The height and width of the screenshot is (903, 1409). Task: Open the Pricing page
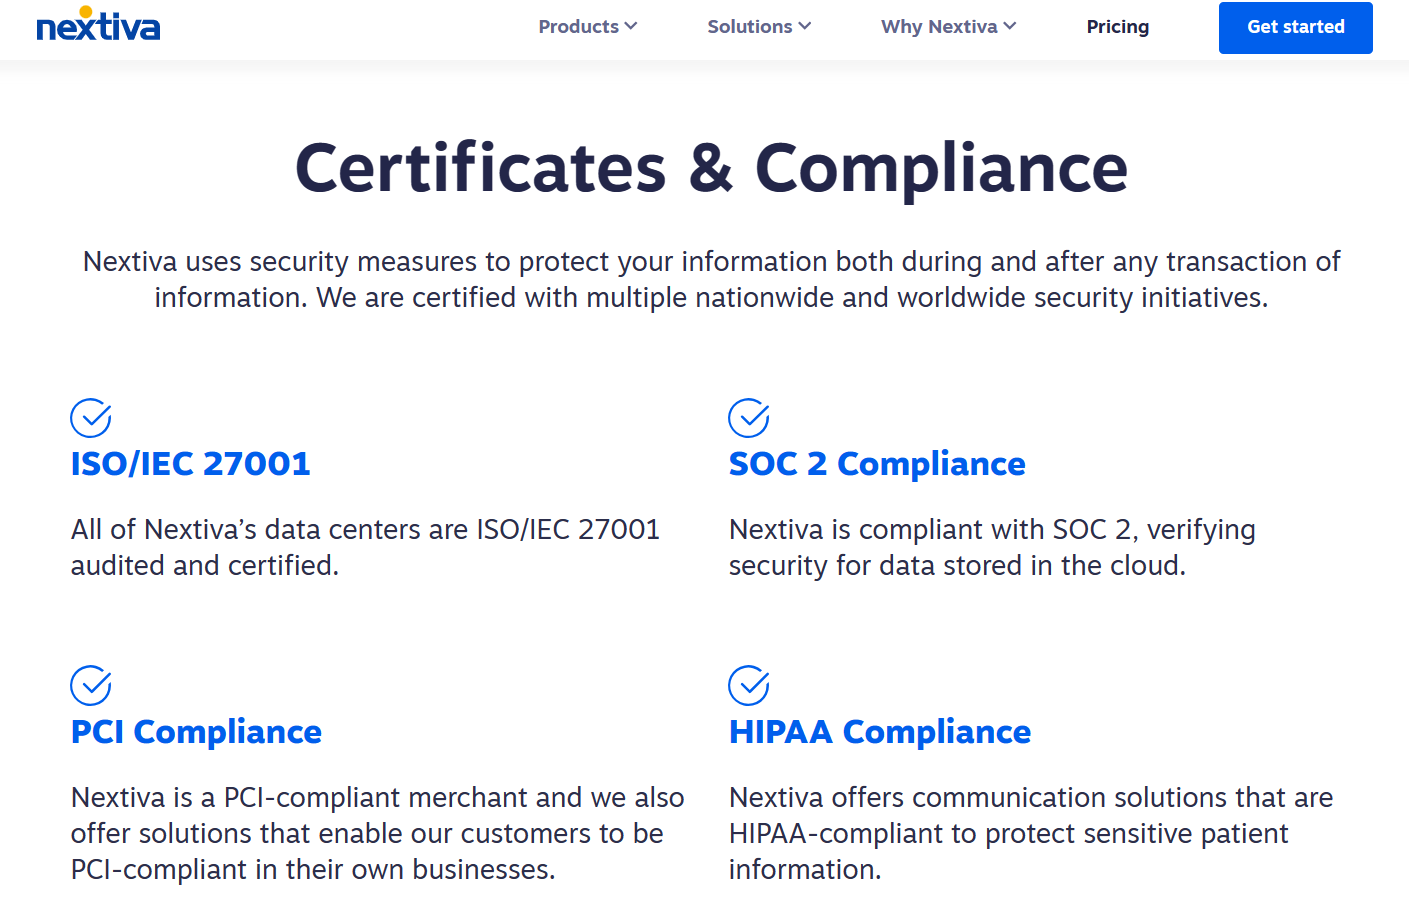click(1117, 27)
